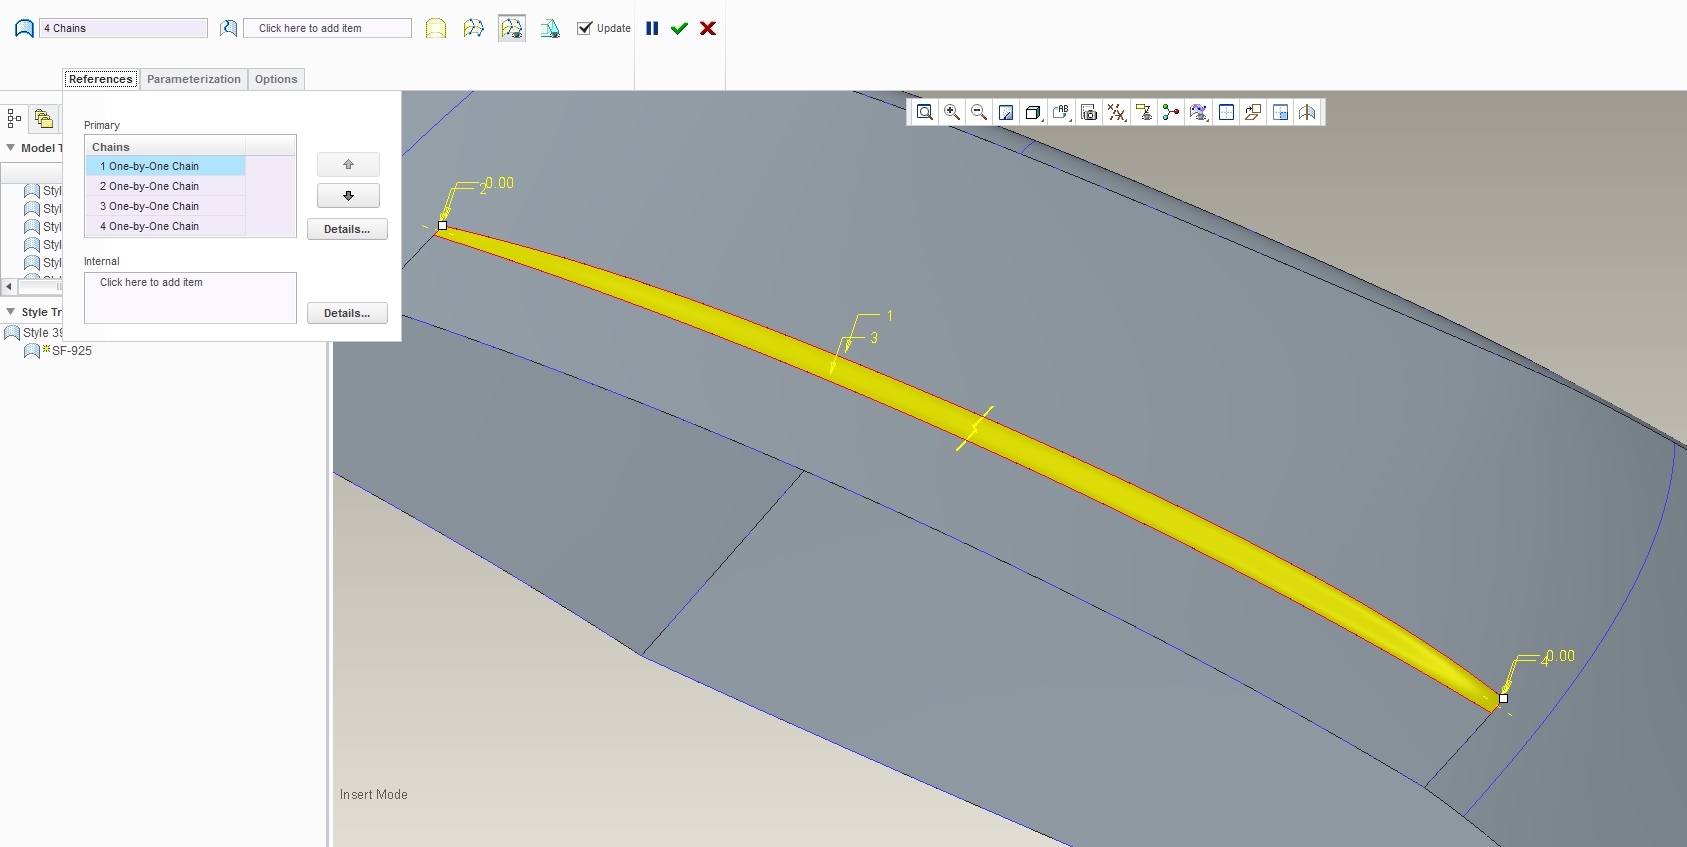Switch to the Options tab
Viewport: 1687px width, 847px height.
tap(276, 79)
